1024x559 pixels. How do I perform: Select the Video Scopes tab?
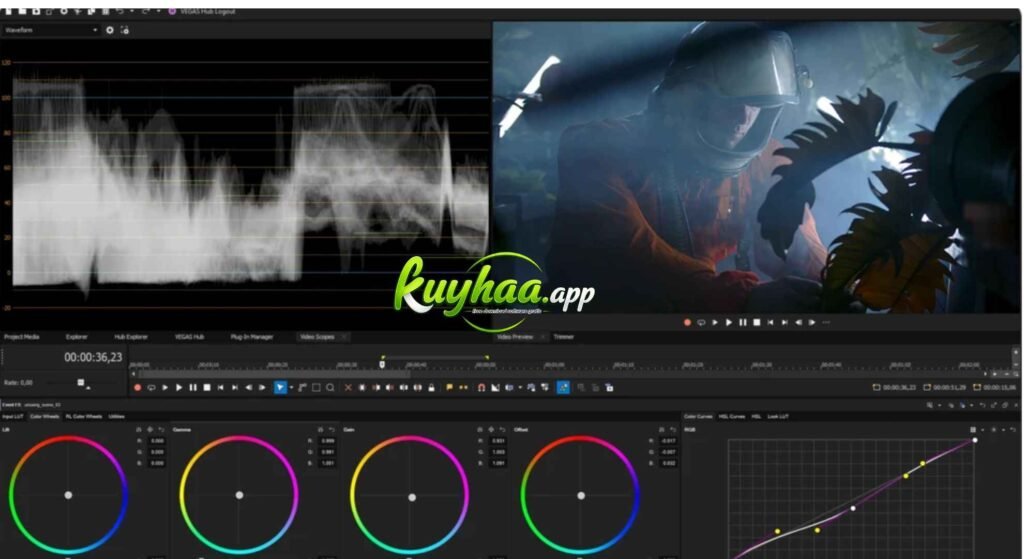[317, 337]
